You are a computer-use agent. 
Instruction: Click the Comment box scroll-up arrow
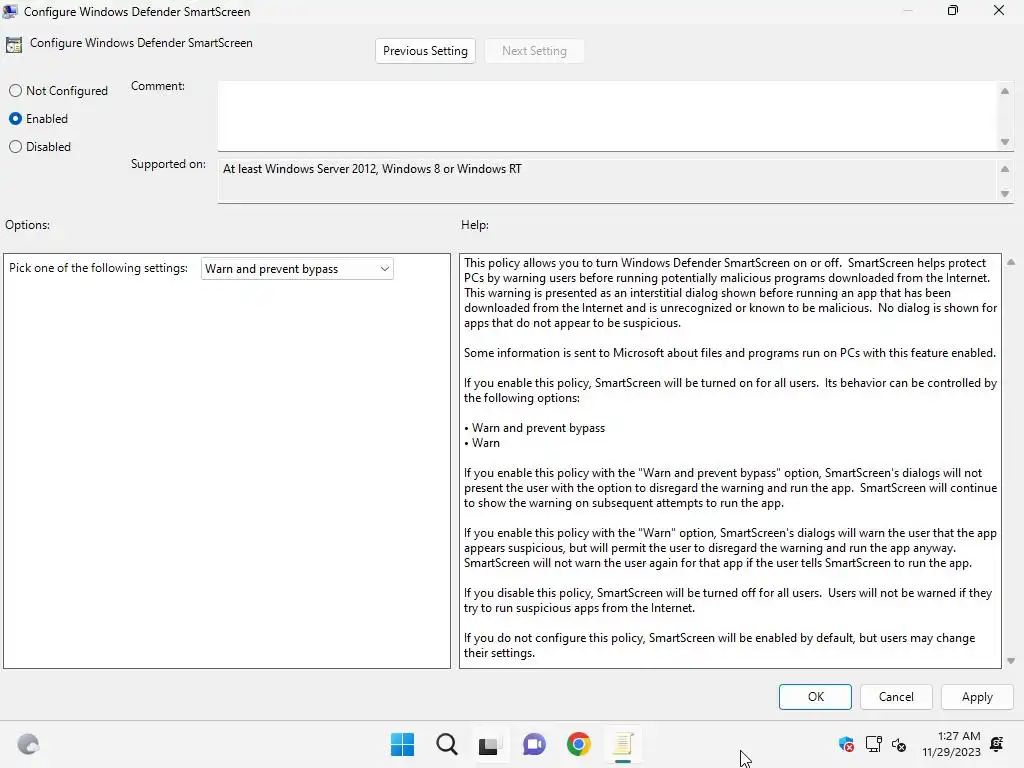click(x=1005, y=91)
